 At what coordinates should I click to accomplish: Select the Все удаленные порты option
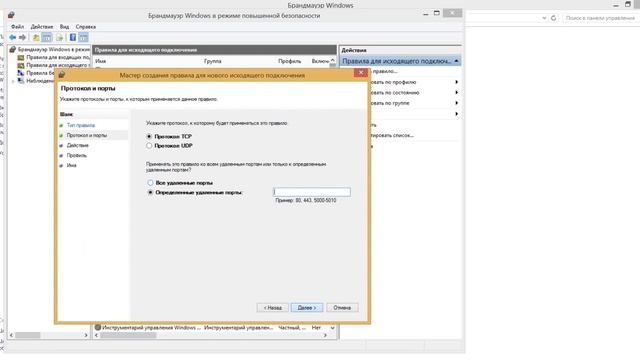click(x=150, y=183)
